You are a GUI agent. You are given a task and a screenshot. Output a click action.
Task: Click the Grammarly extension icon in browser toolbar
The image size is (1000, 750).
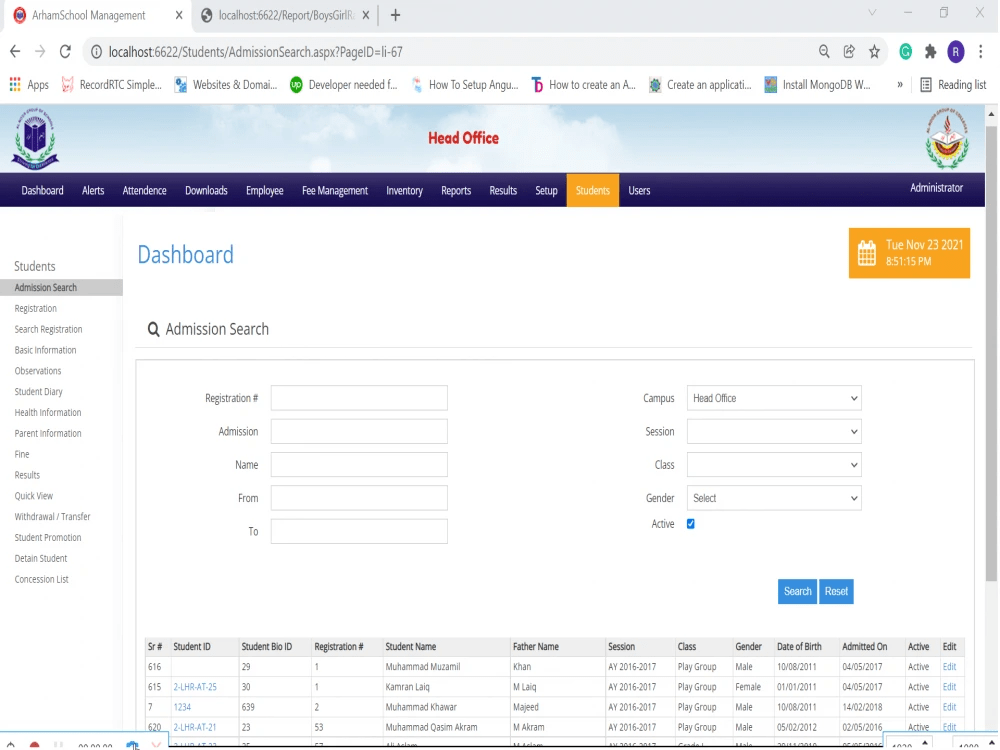tap(906, 51)
